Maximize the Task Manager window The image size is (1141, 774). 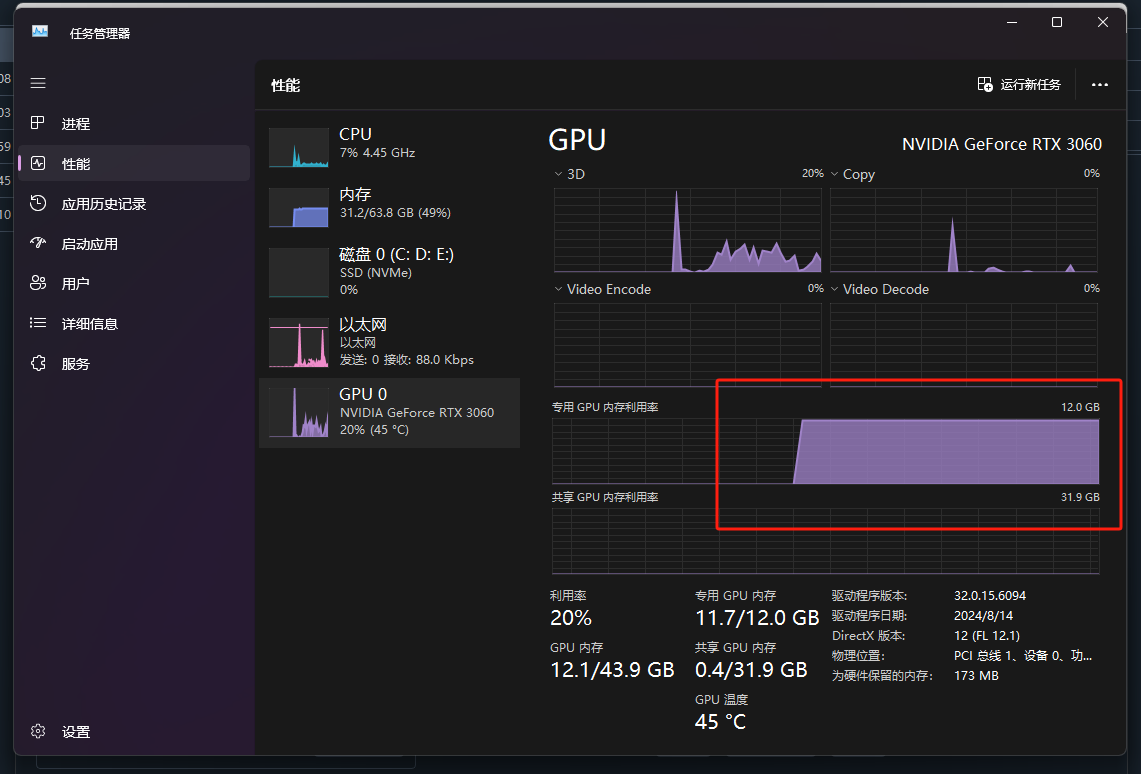[1057, 22]
